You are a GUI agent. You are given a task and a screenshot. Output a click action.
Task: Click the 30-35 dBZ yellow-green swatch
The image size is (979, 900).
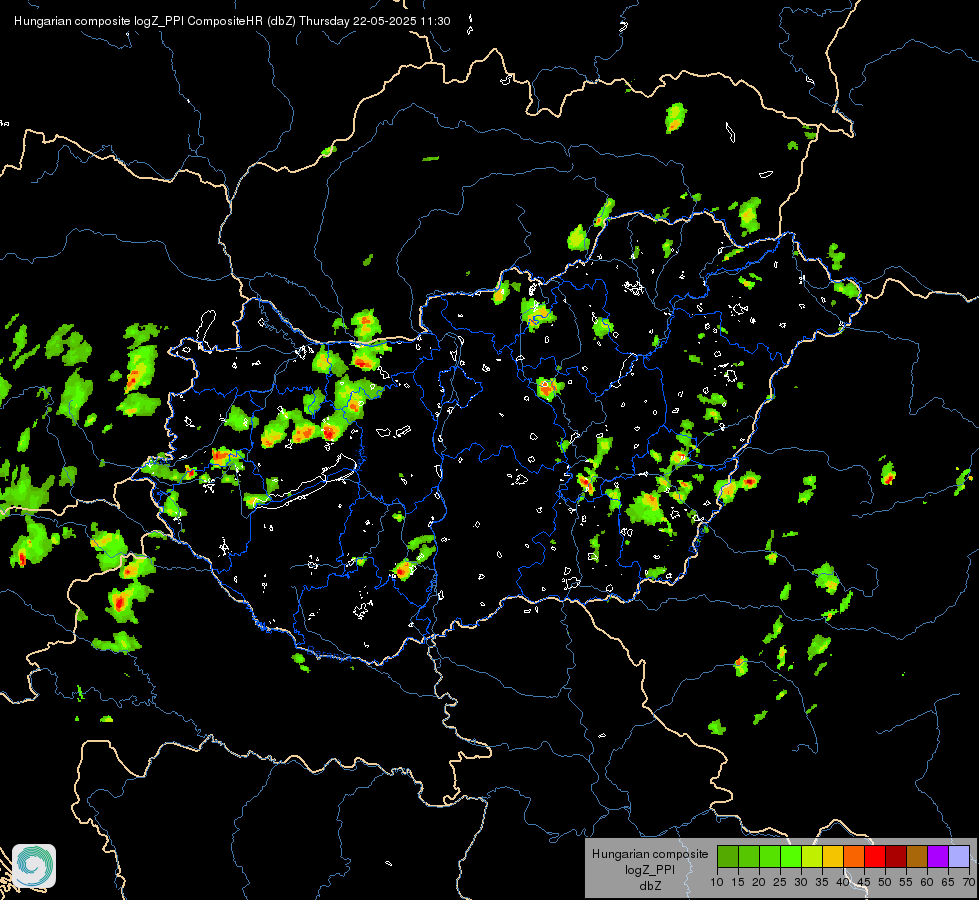pos(812,857)
